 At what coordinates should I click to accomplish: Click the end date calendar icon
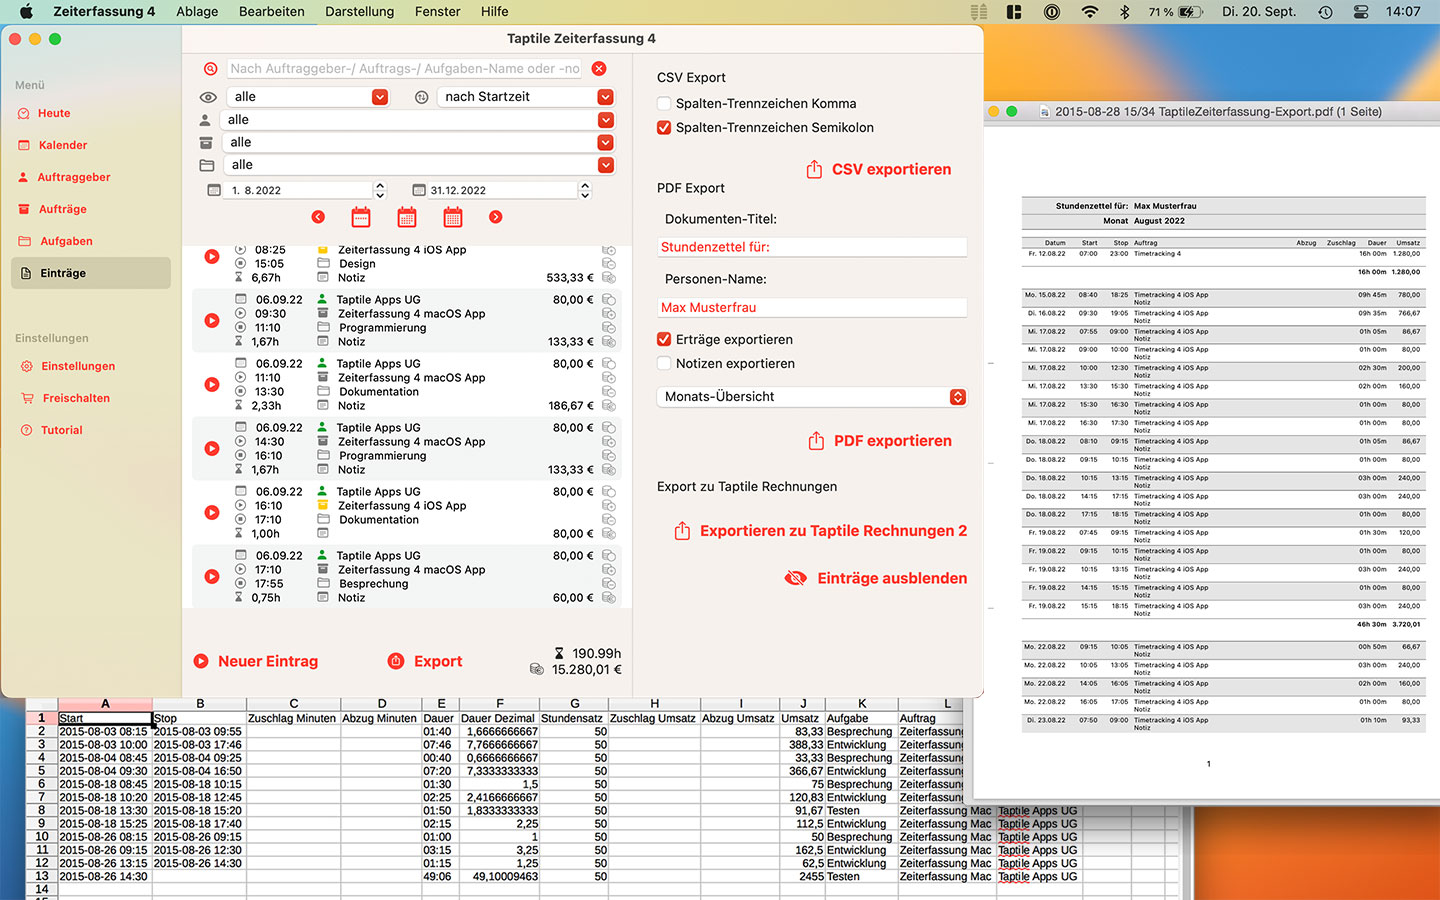[x=419, y=190]
